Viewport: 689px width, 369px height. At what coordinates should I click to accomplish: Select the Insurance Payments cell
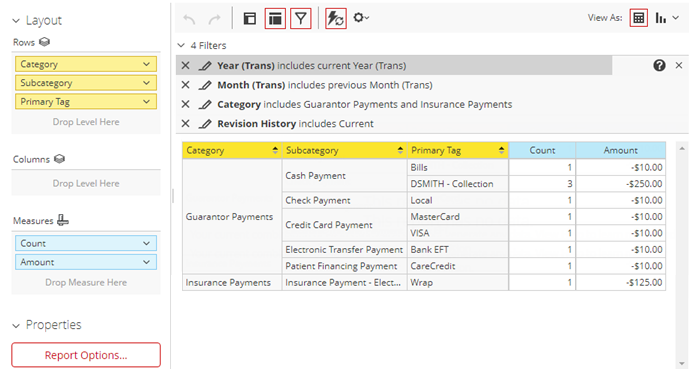(x=232, y=282)
